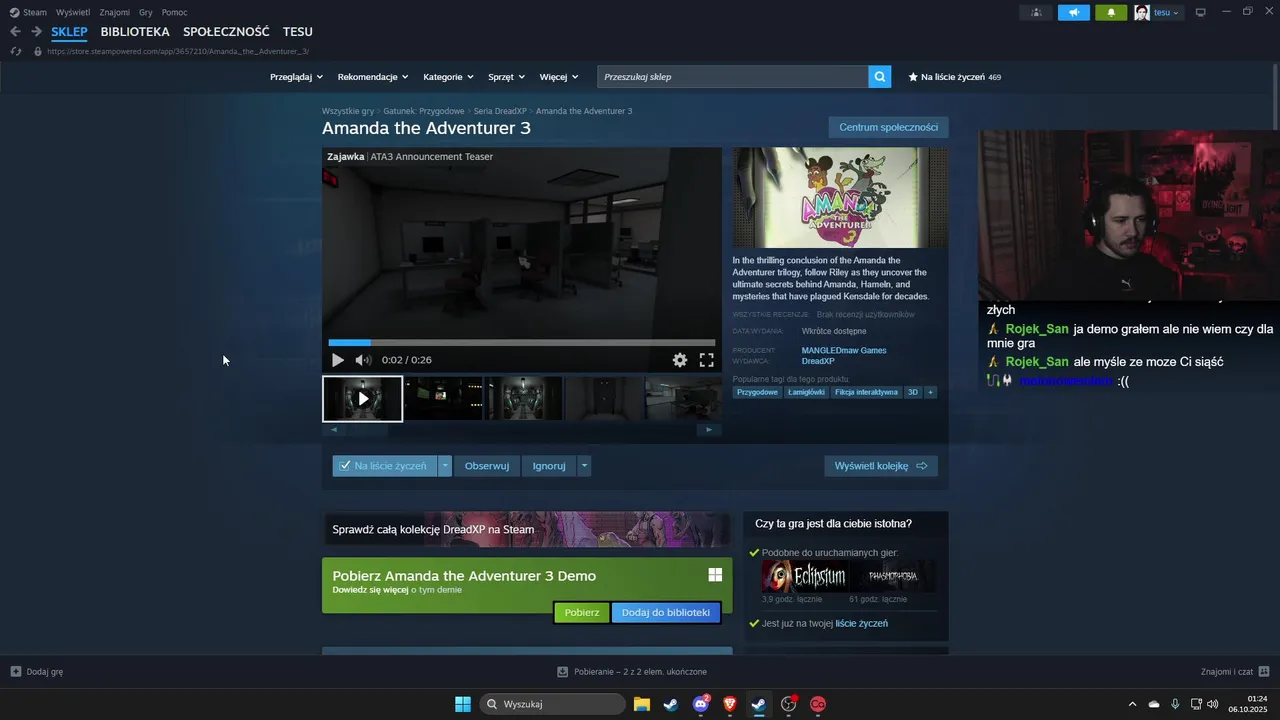
Task: Click Wyświetl kolejkę button
Action: click(x=881, y=466)
